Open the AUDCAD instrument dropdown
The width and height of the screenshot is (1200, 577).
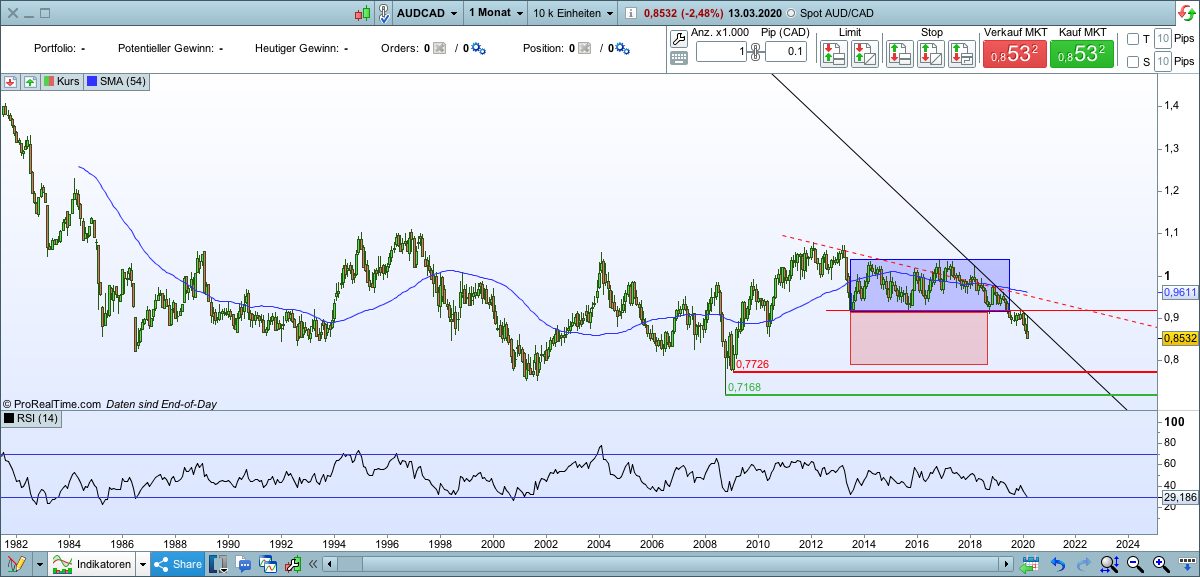pyautogui.click(x=423, y=13)
